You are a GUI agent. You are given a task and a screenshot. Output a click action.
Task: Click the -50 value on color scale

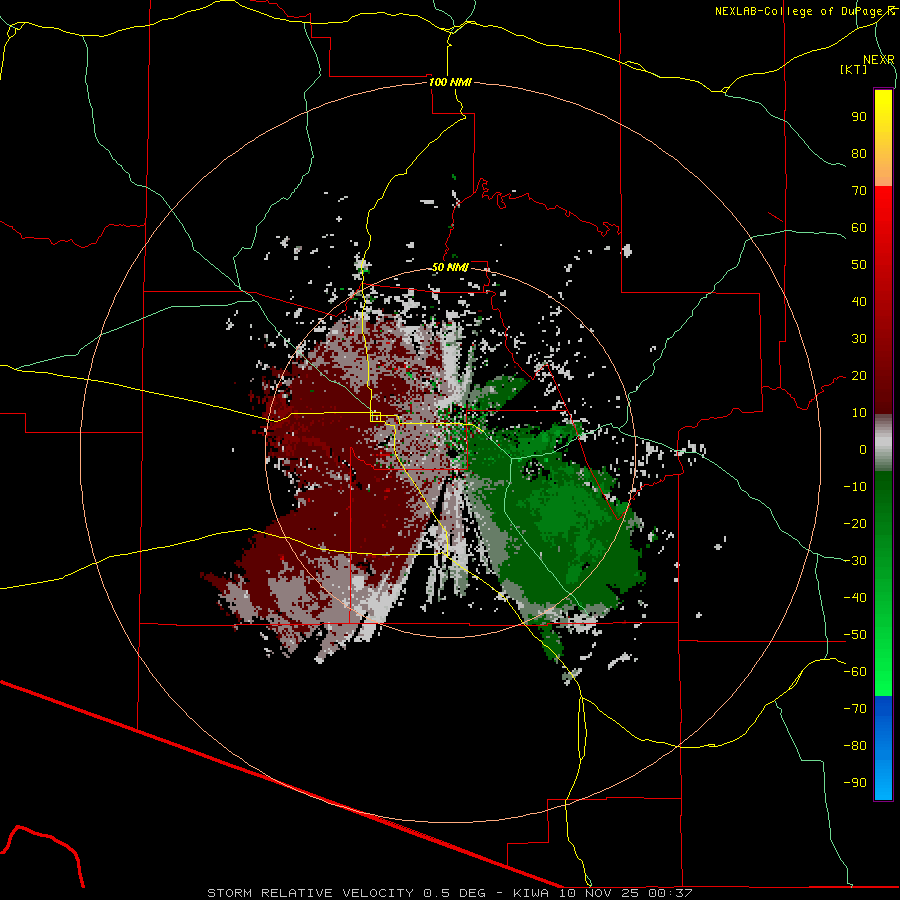855,635
